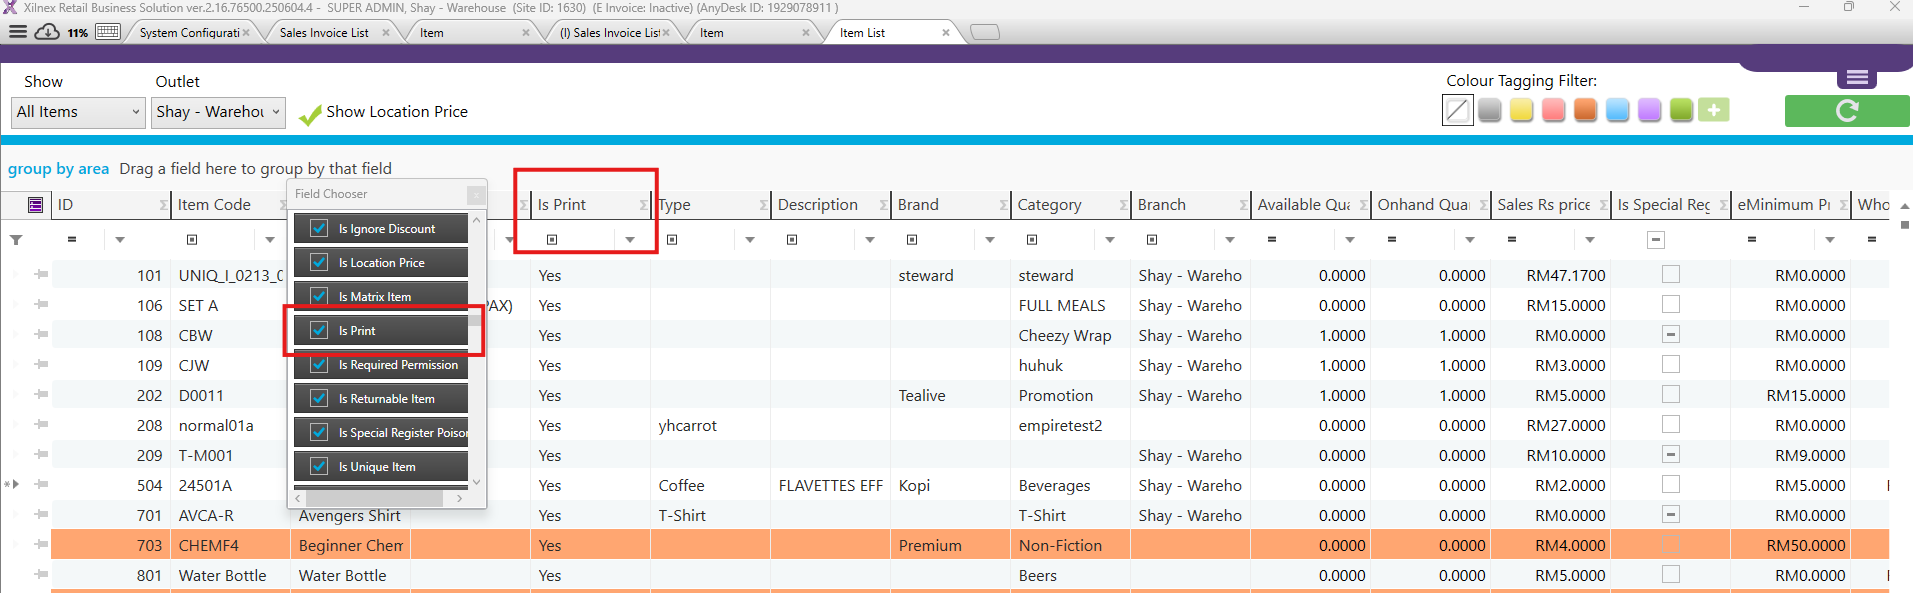
Task: Toggle Is Ignore Discount field checkbox
Action: [x=319, y=228]
